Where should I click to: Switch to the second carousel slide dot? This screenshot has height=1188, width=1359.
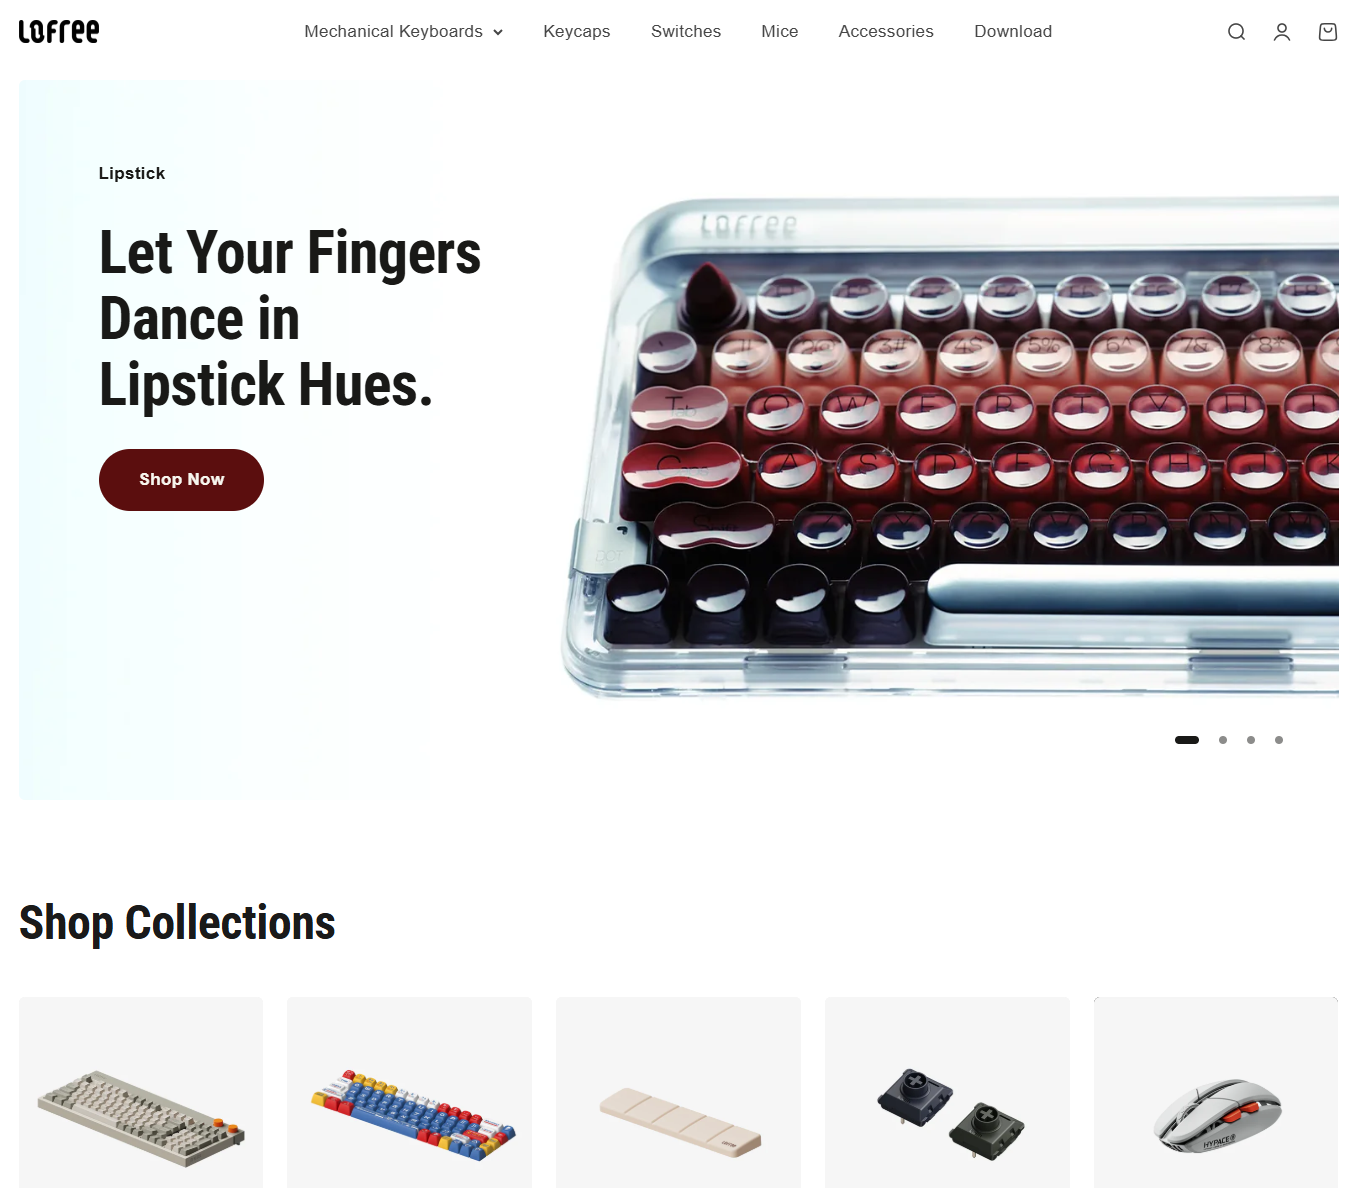tap(1223, 740)
